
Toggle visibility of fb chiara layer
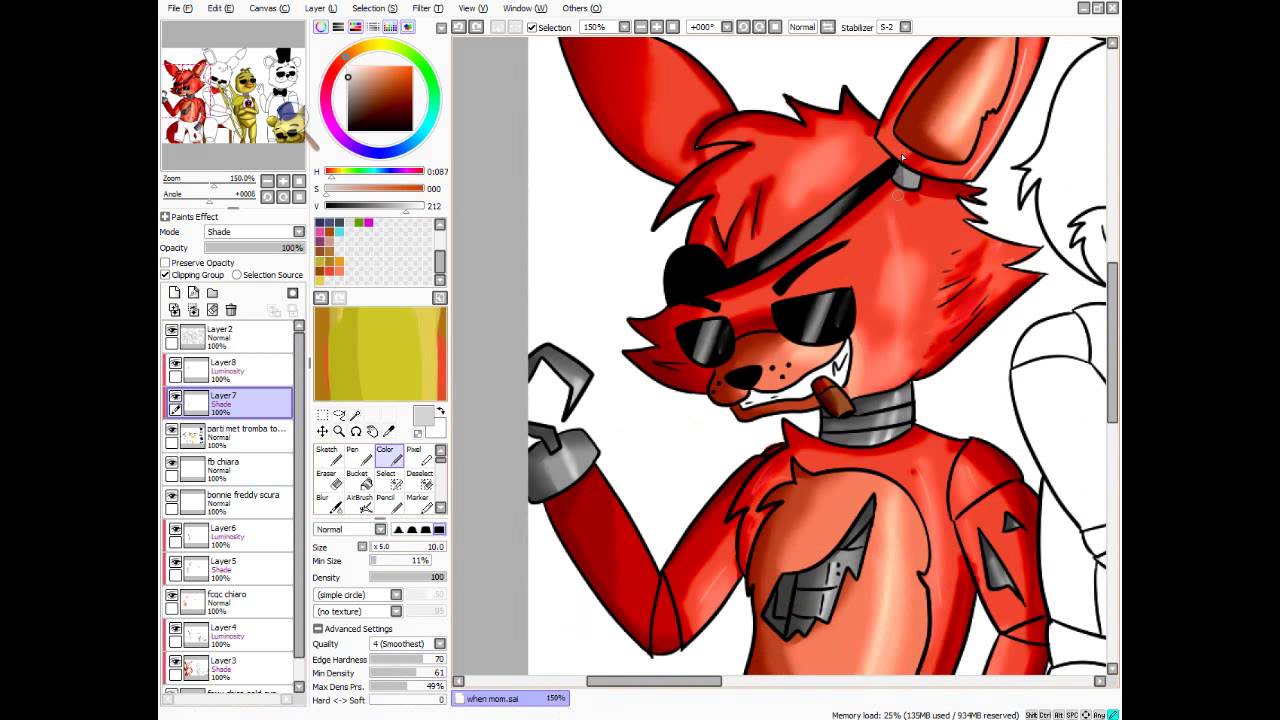tap(171, 463)
